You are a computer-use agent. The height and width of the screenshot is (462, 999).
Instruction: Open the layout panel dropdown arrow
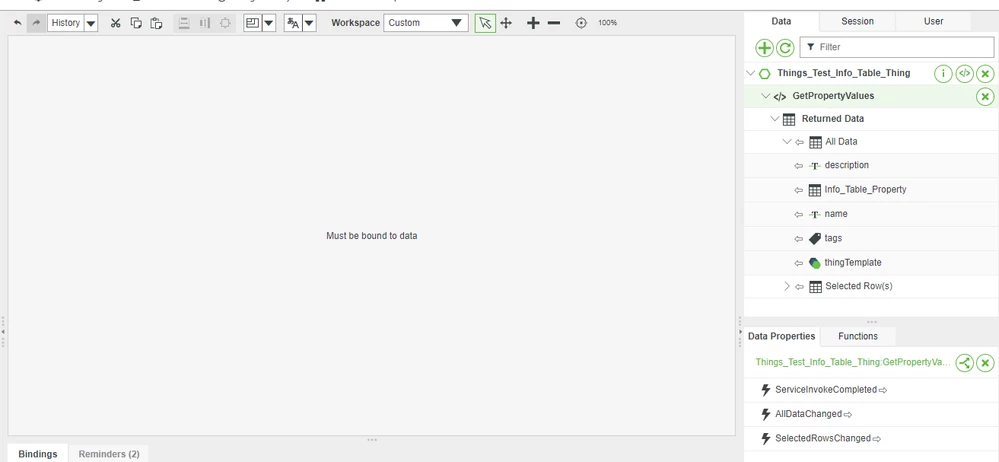tap(269, 23)
